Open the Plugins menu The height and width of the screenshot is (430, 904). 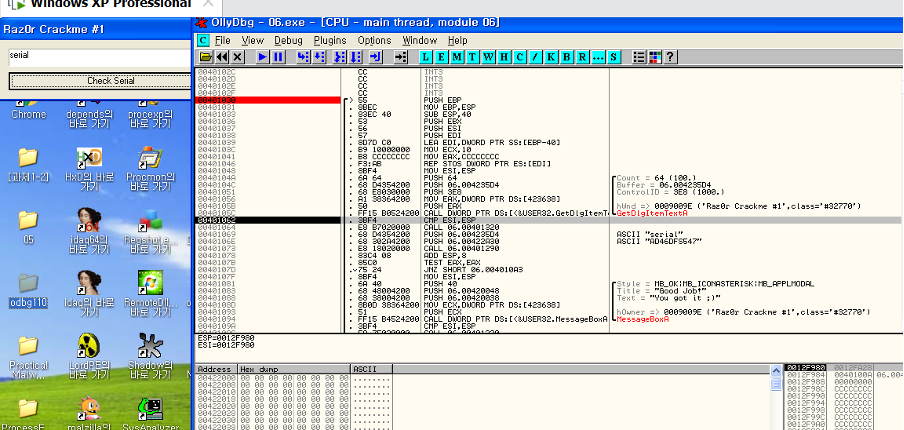[330, 40]
